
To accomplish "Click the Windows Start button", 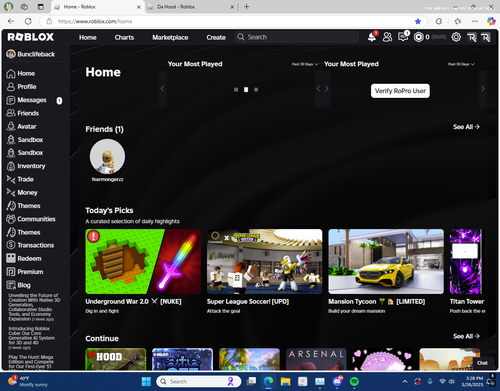I will pyautogui.click(x=146, y=381).
